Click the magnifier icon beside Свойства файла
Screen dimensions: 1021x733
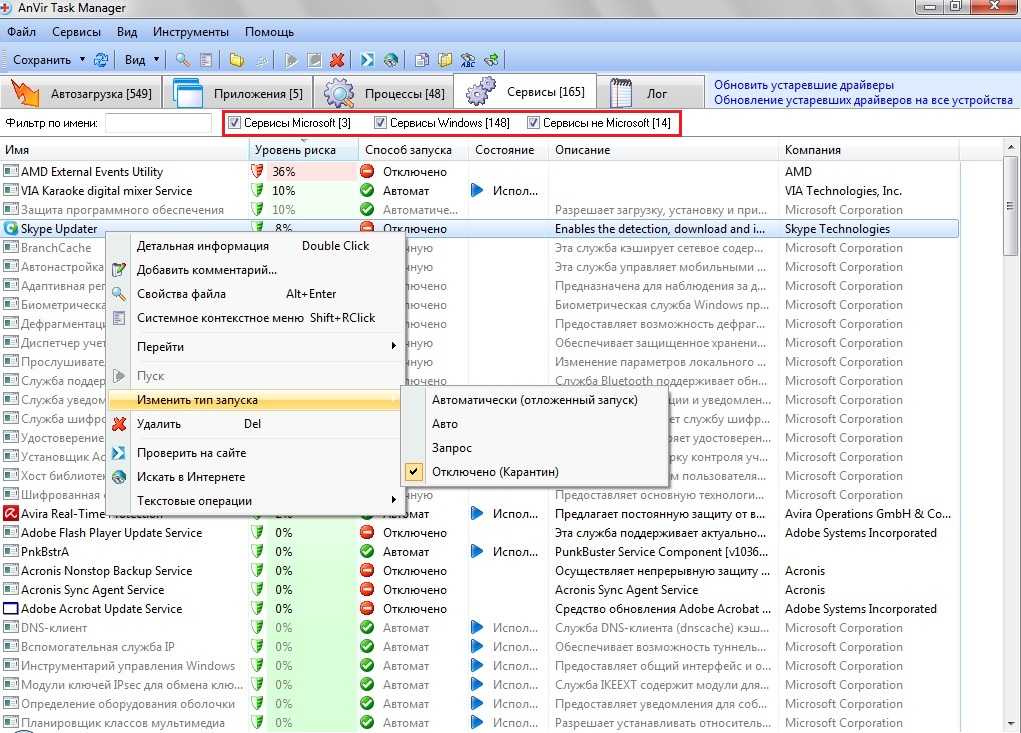point(119,294)
